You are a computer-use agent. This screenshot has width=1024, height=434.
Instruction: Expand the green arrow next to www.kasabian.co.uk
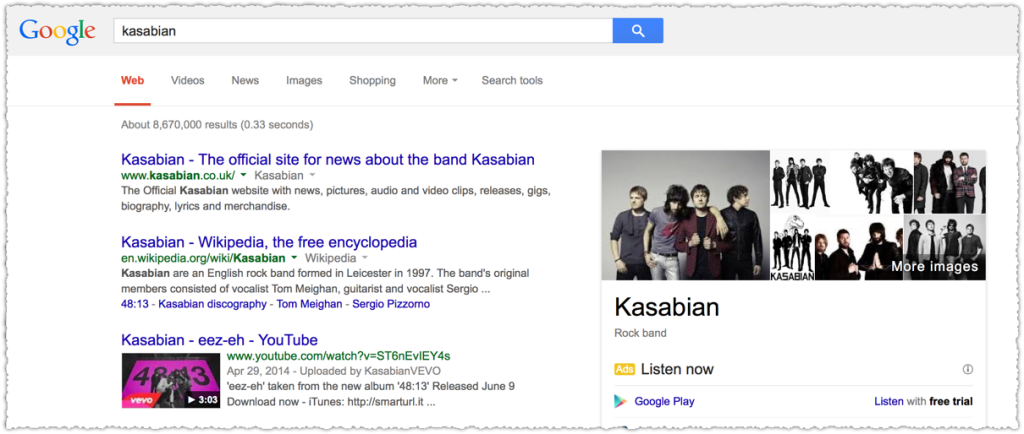click(x=243, y=176)
